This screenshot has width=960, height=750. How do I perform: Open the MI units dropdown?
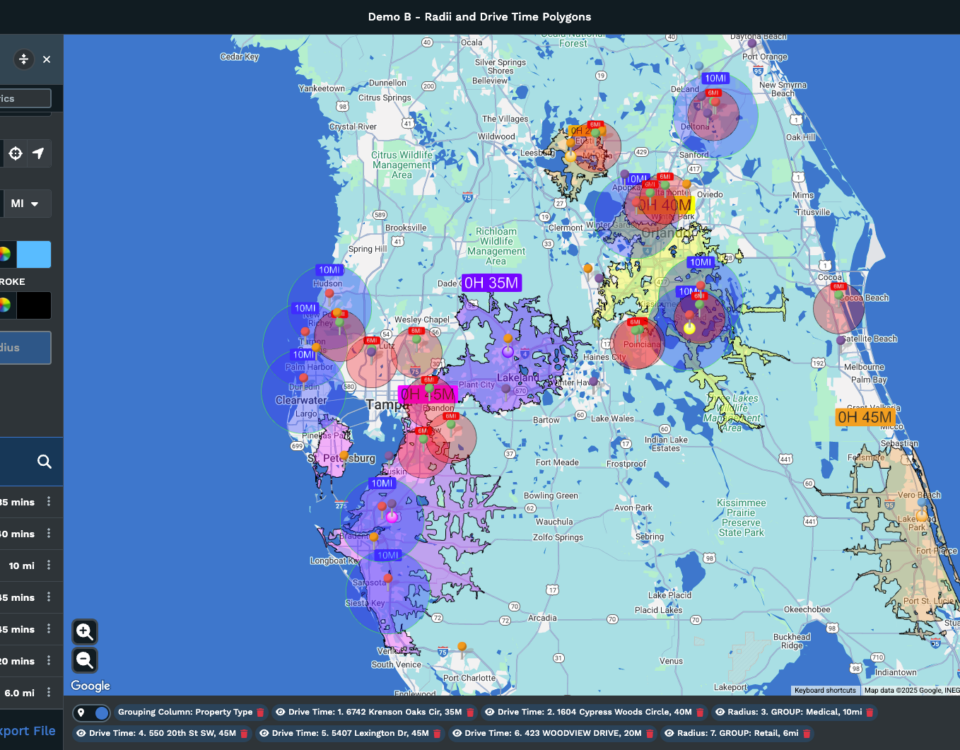point(26,203)
